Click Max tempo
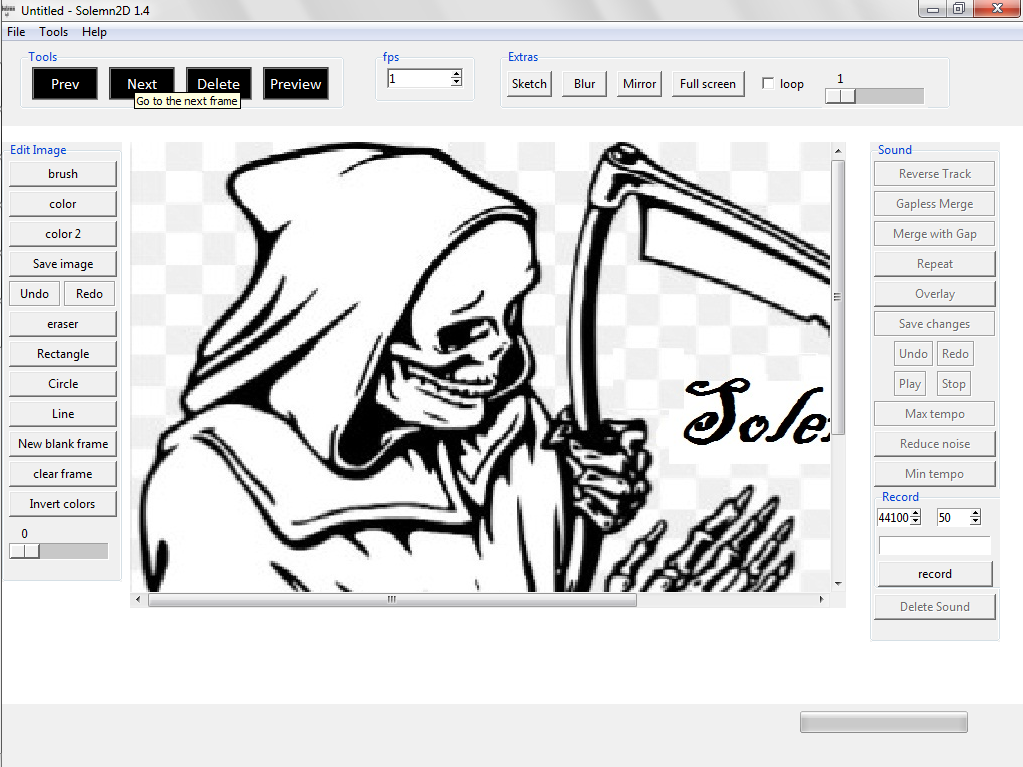 934,414
